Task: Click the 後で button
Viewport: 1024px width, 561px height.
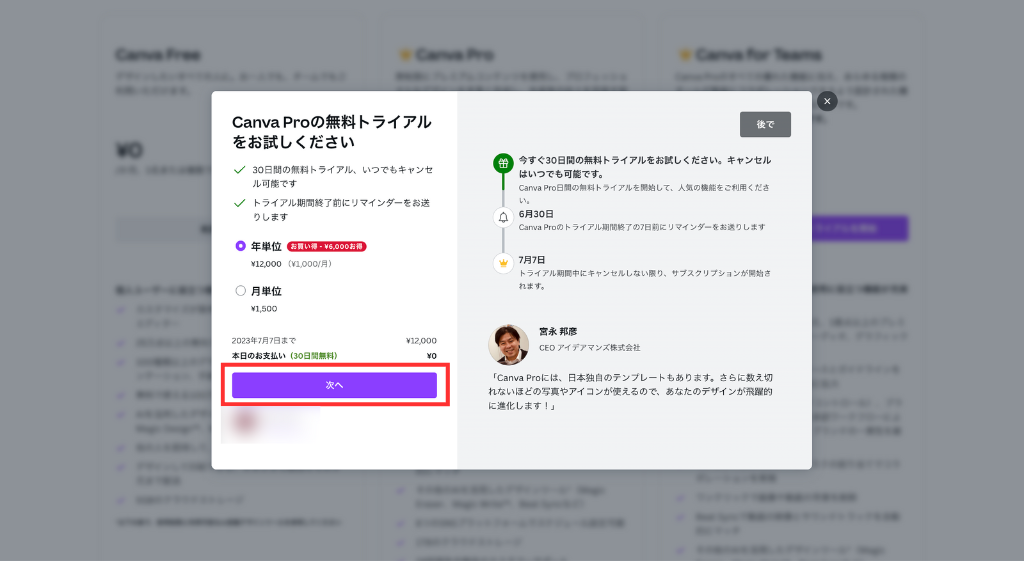Action: tap(765, 124)
